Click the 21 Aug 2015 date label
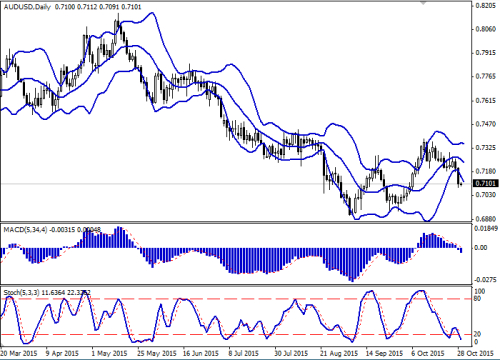The image size is (500, 360). (x=339, y=353)
